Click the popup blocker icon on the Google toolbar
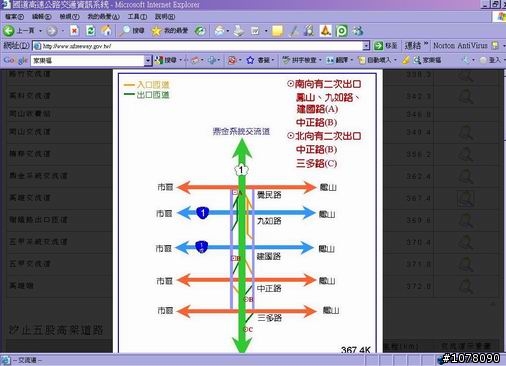Viewport: 506px width, 366px height. pos(232,60)
